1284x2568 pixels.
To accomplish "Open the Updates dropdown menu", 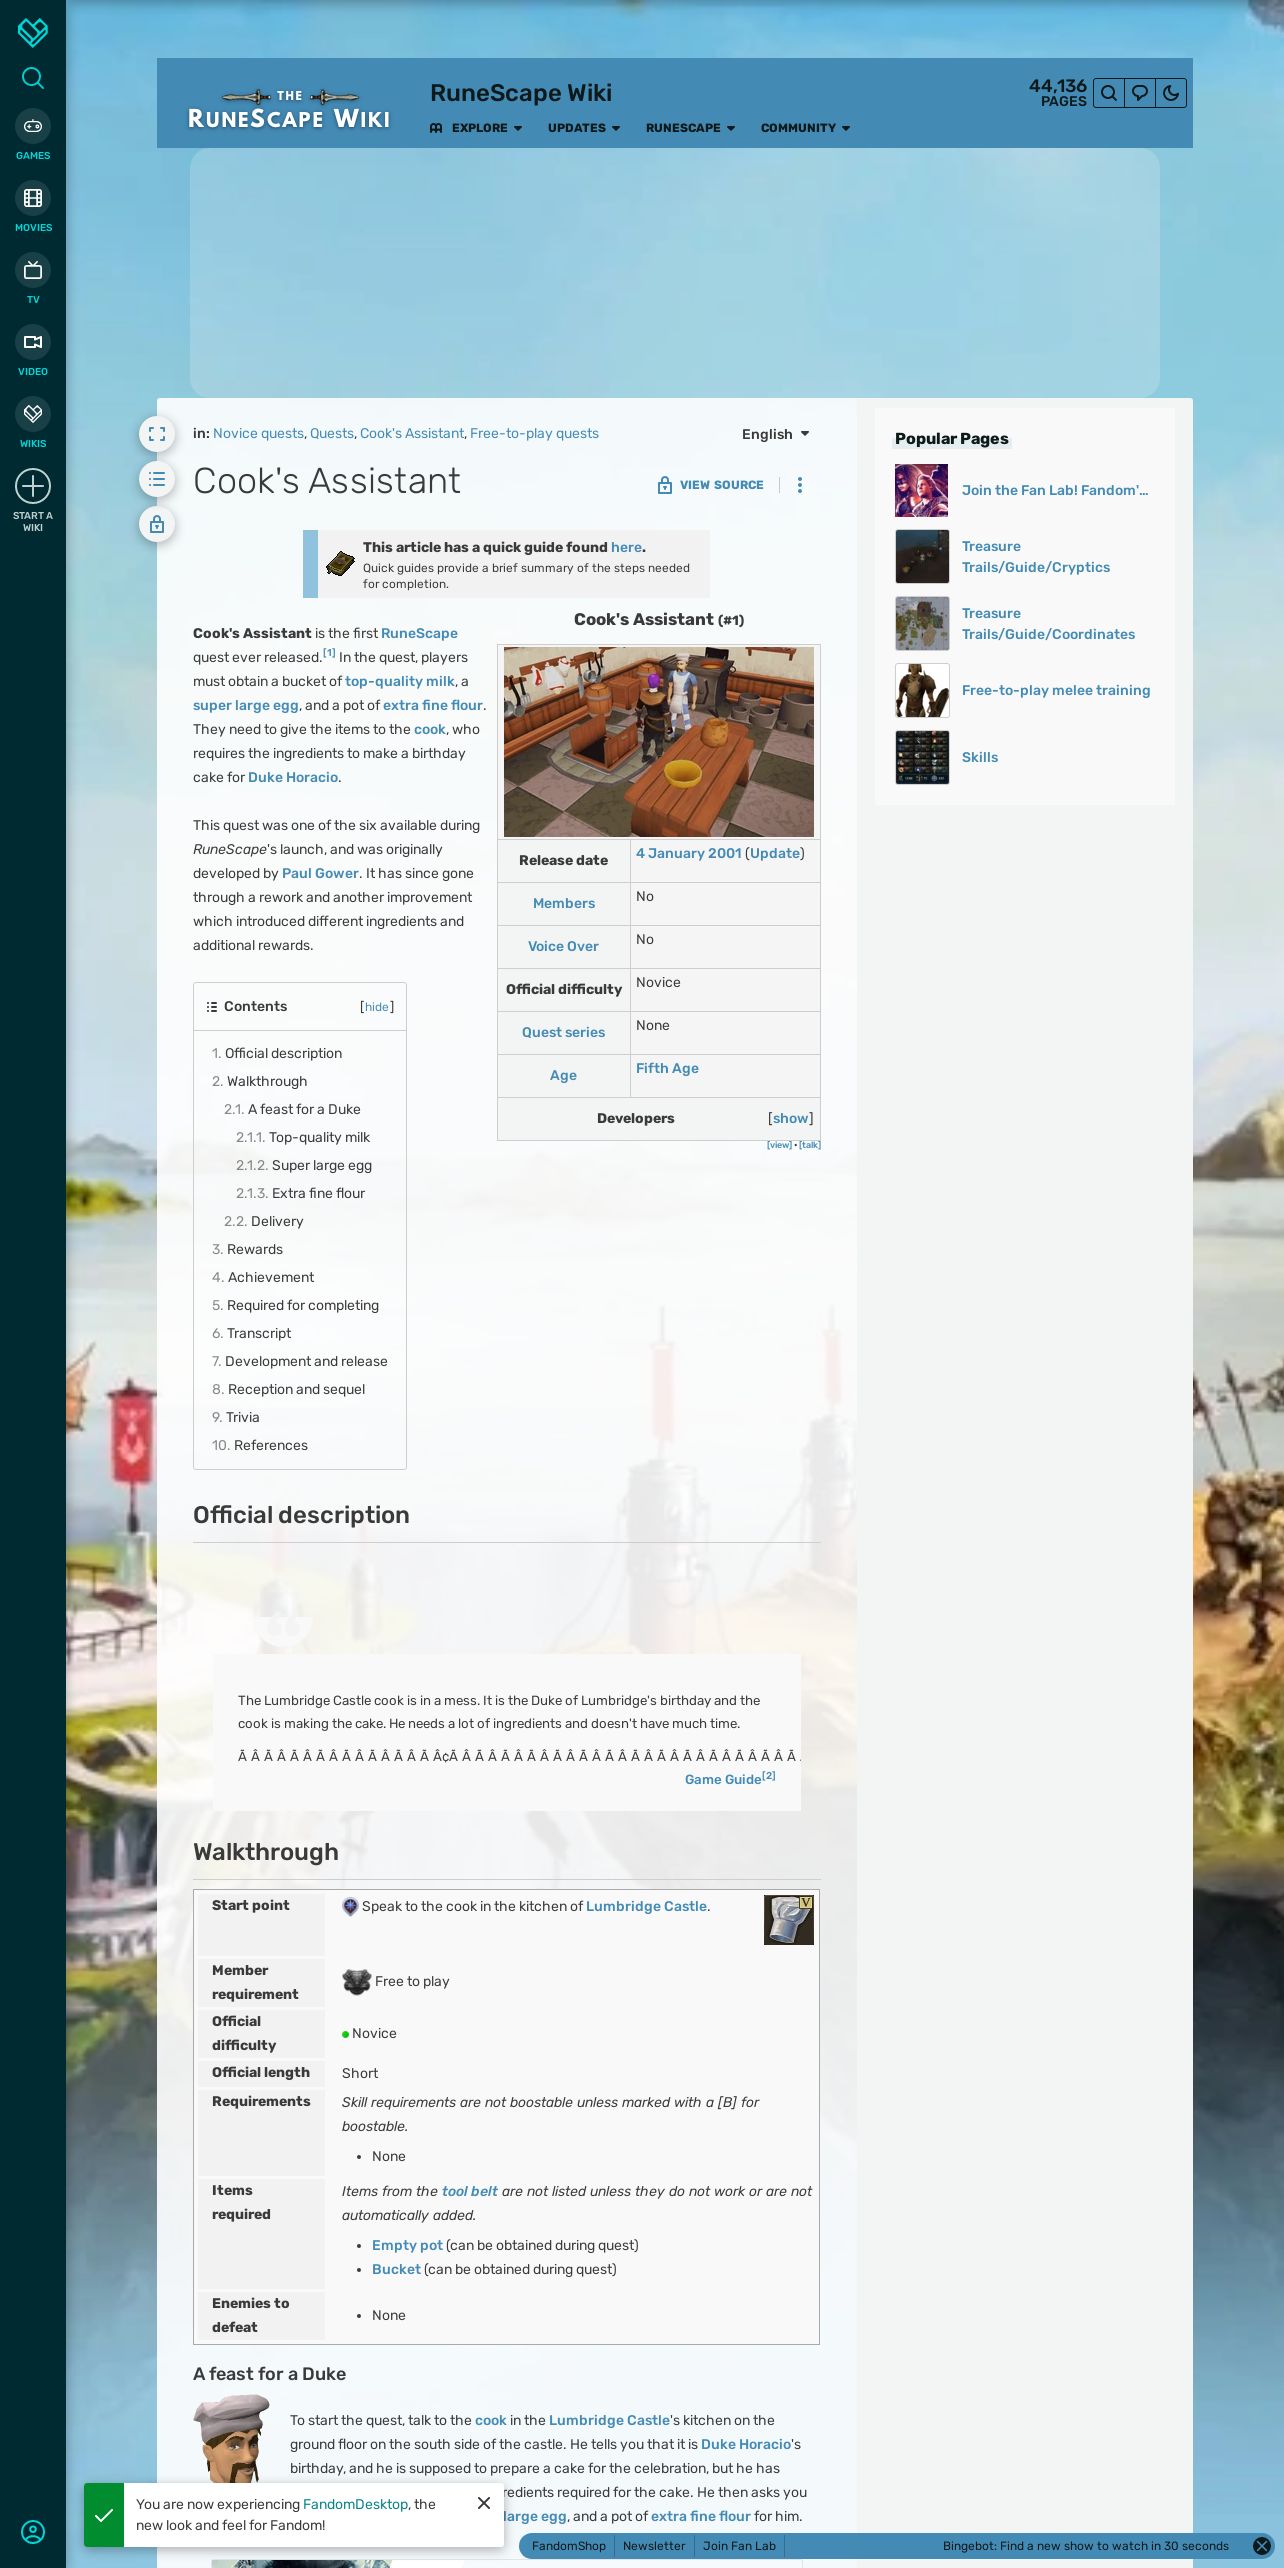I will point(584,128).
